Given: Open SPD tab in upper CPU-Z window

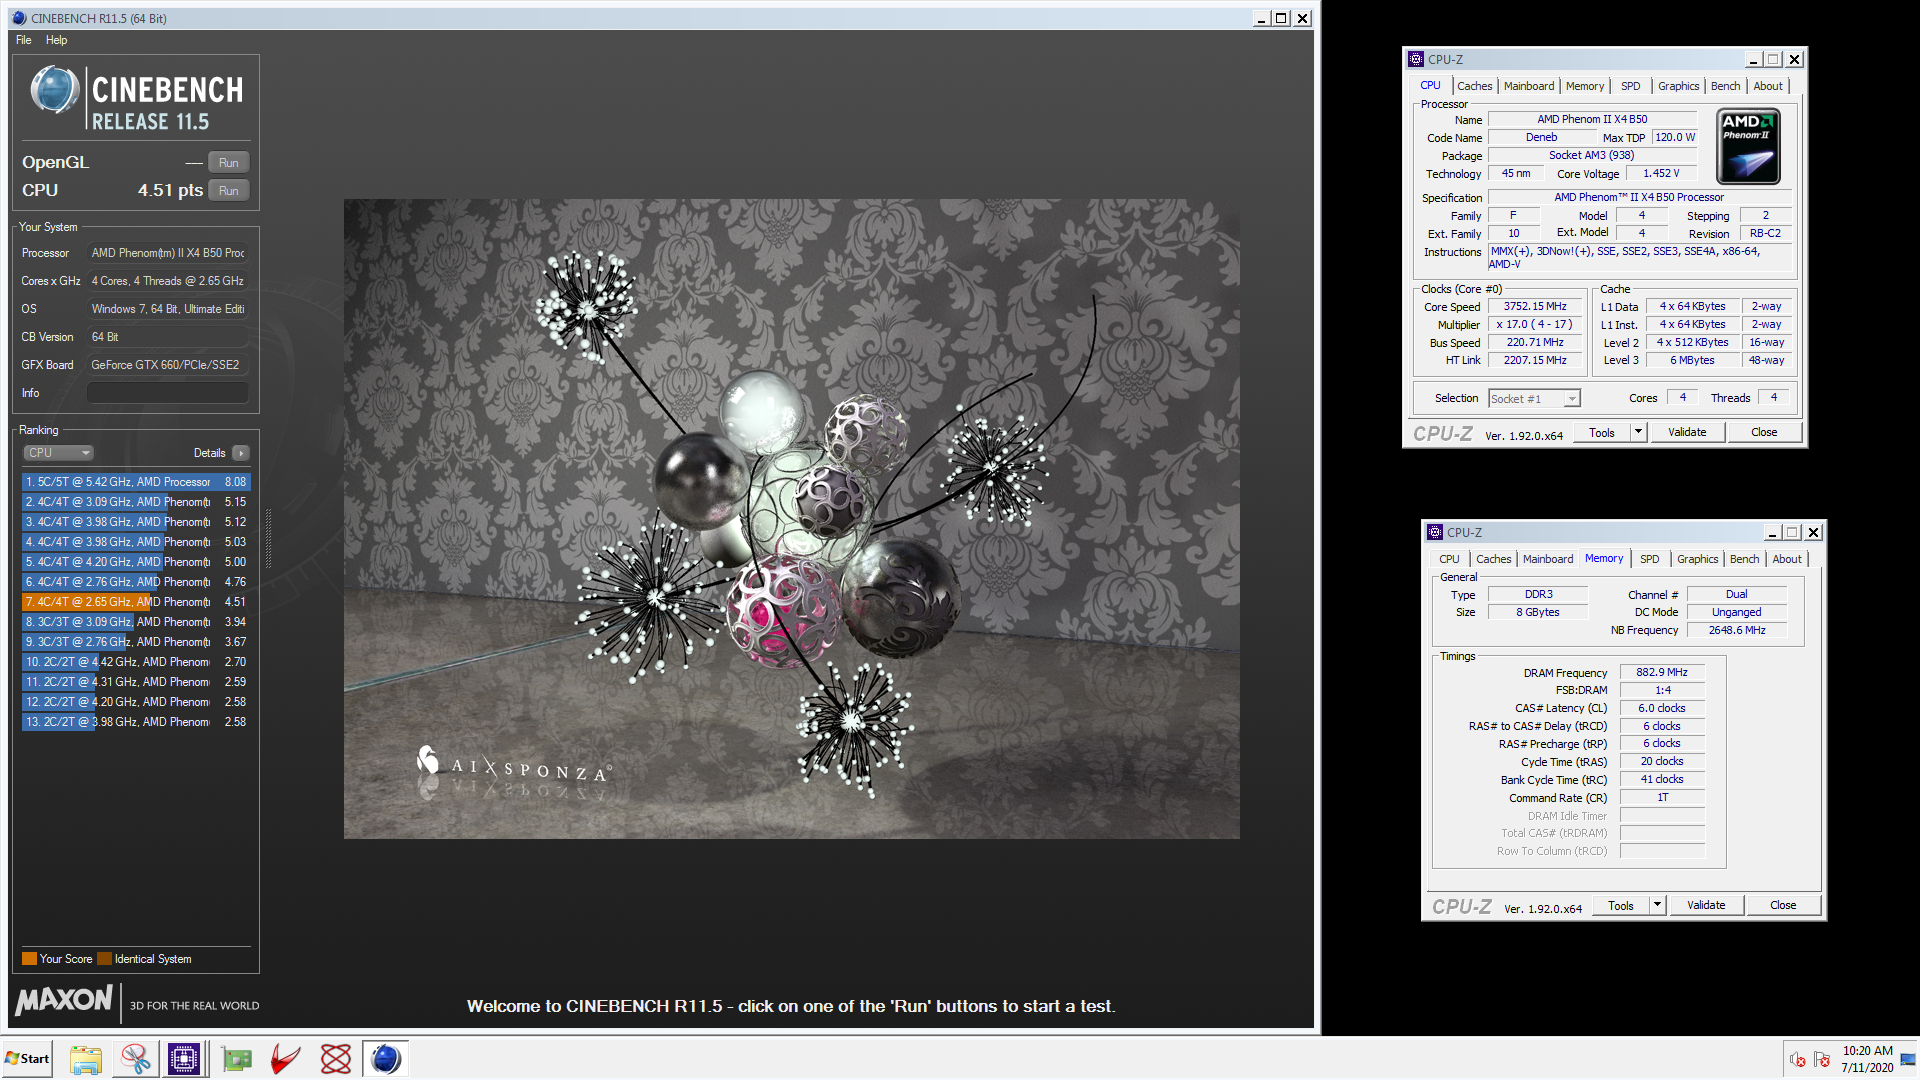Looking at the screenshot, I should click(1631, 86).
